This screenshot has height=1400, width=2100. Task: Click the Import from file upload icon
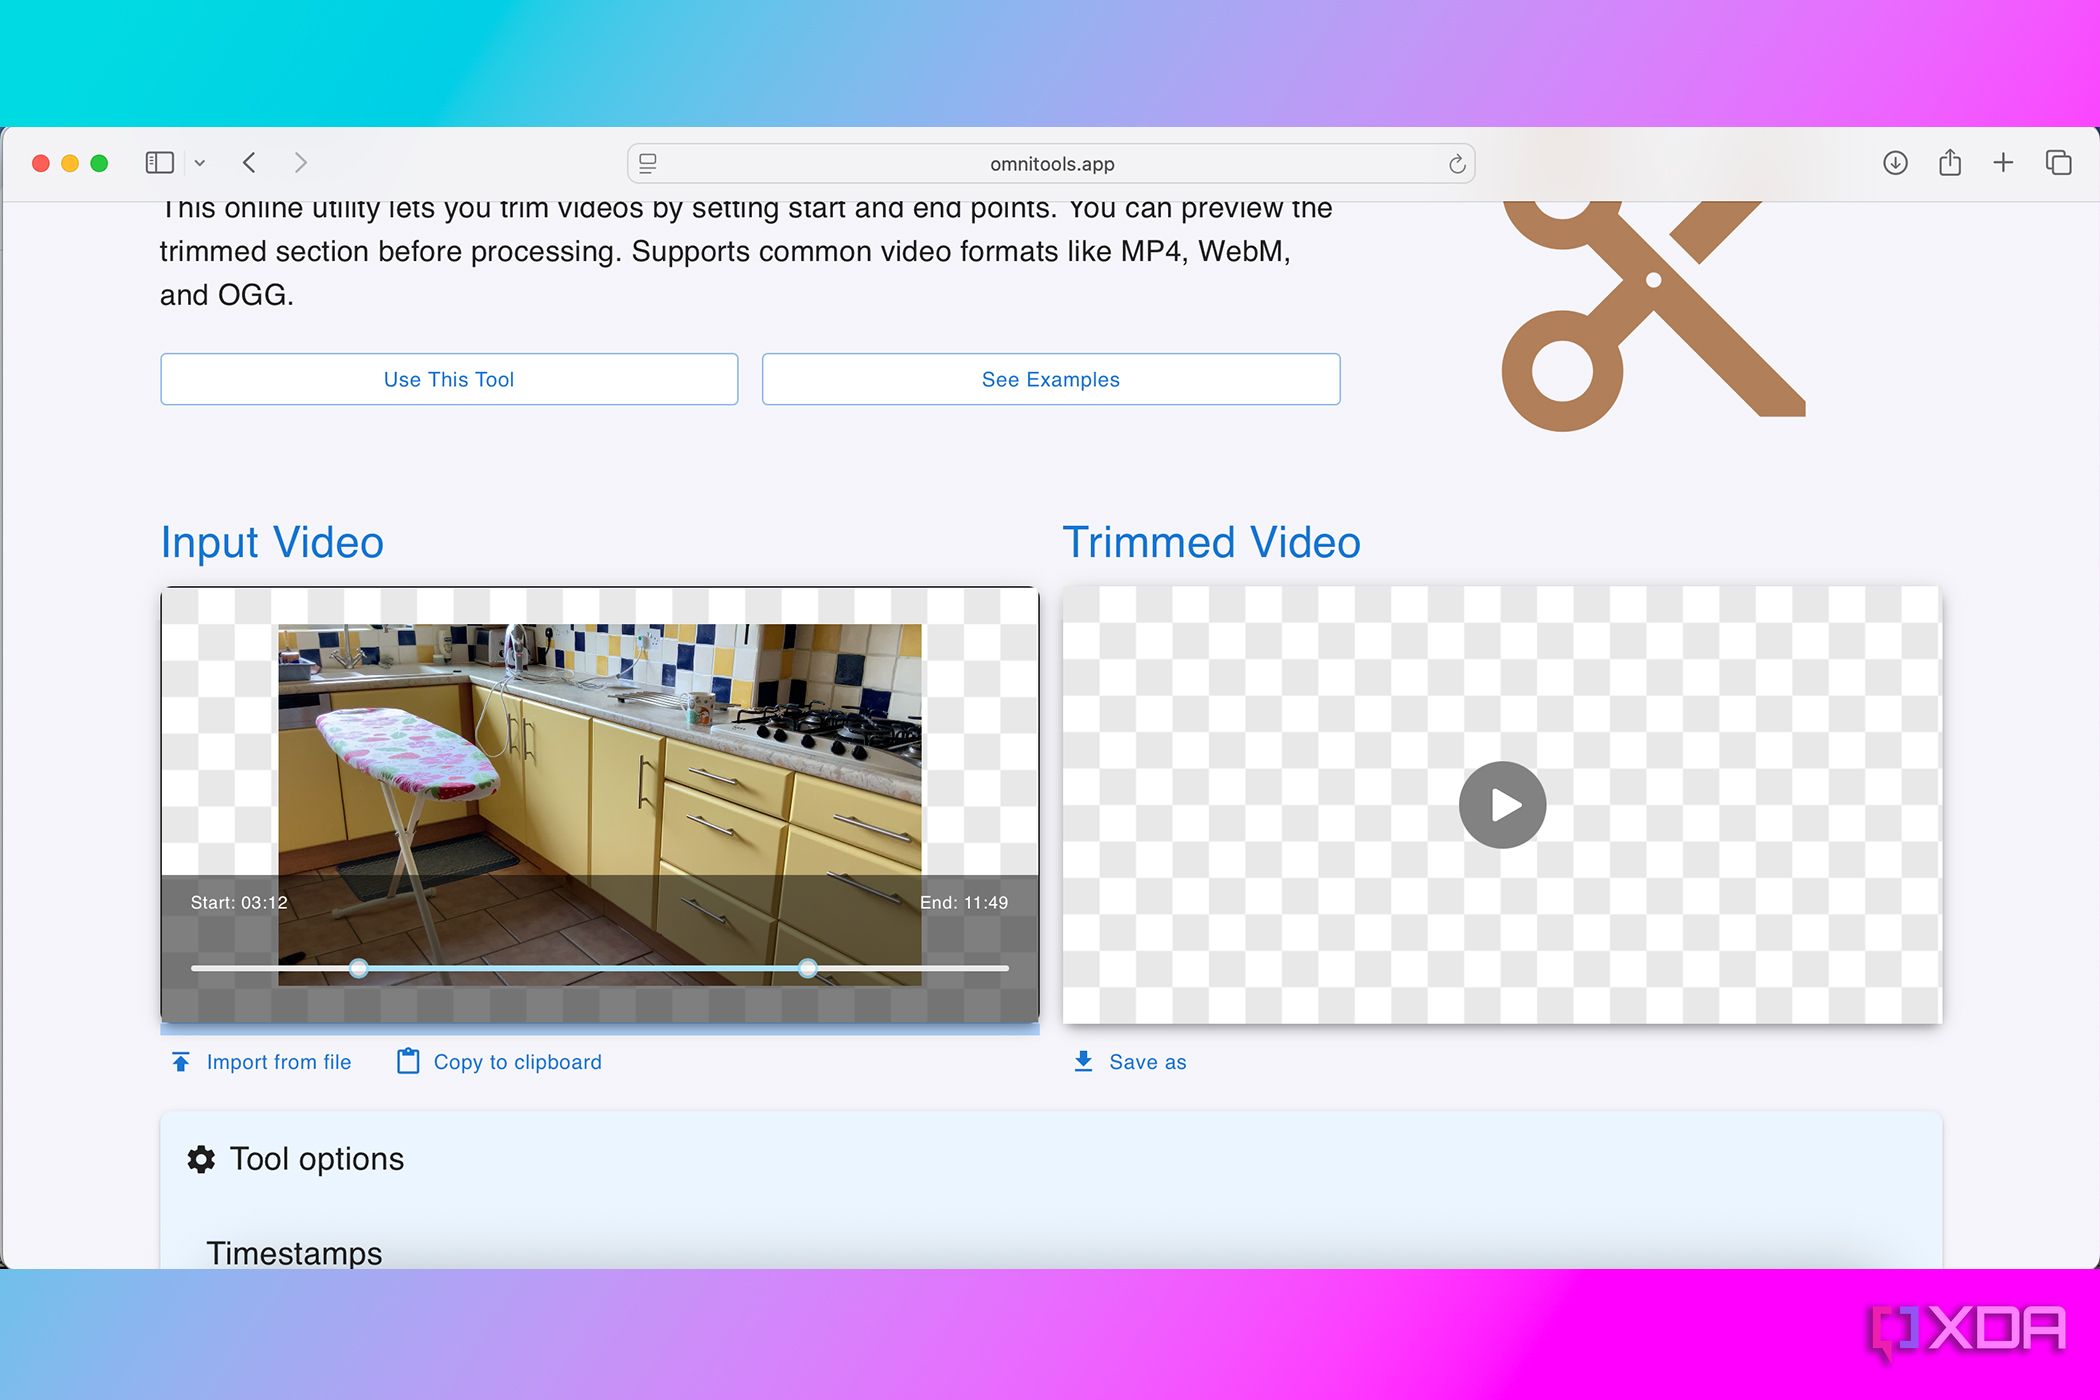point(181,1062)
